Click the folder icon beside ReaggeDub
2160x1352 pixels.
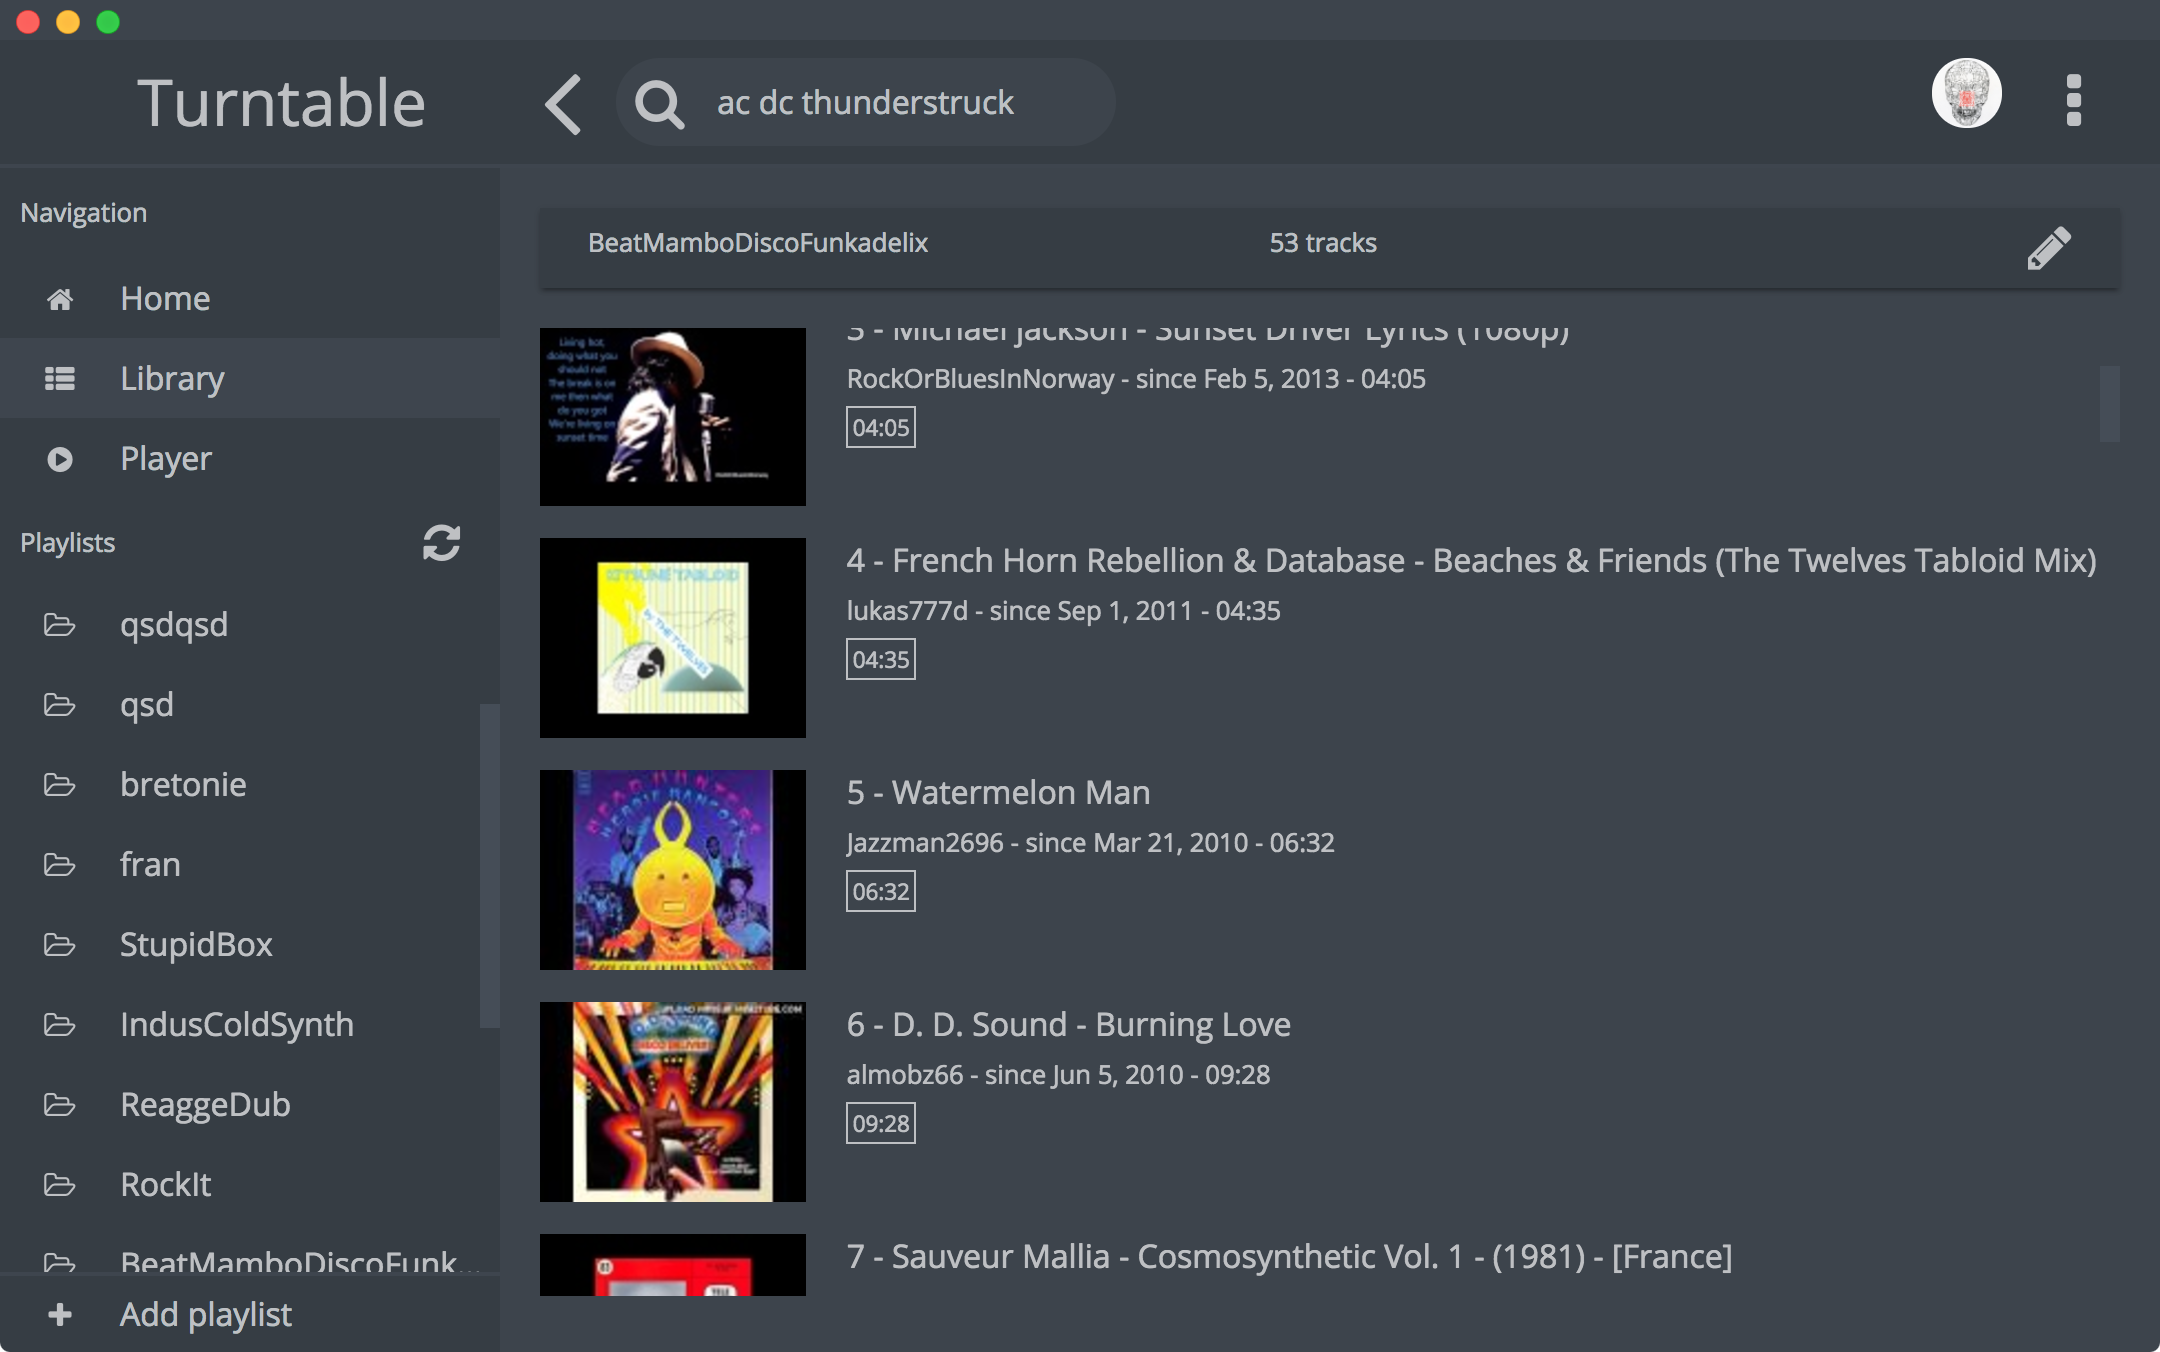coord(60,1105)
